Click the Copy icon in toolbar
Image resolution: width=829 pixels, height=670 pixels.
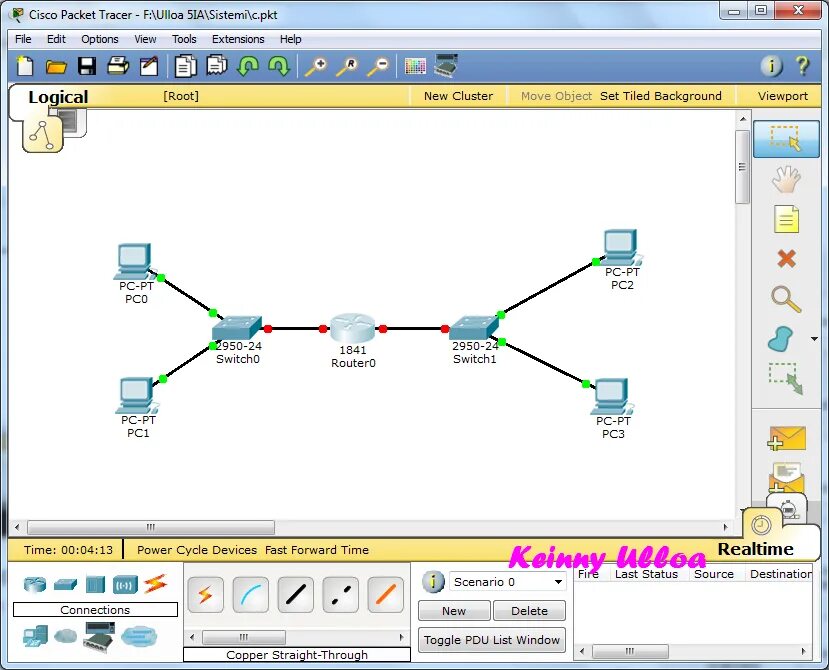(186, 66)
